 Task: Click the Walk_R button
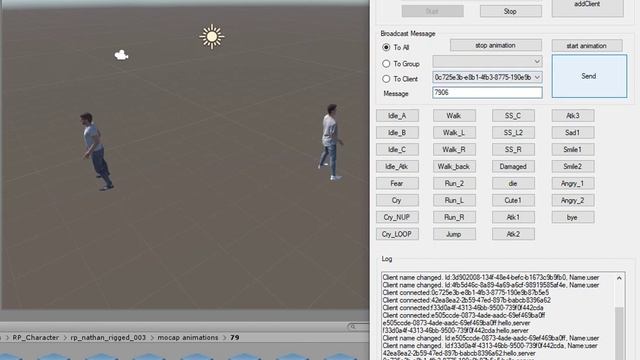coord(454,150)
